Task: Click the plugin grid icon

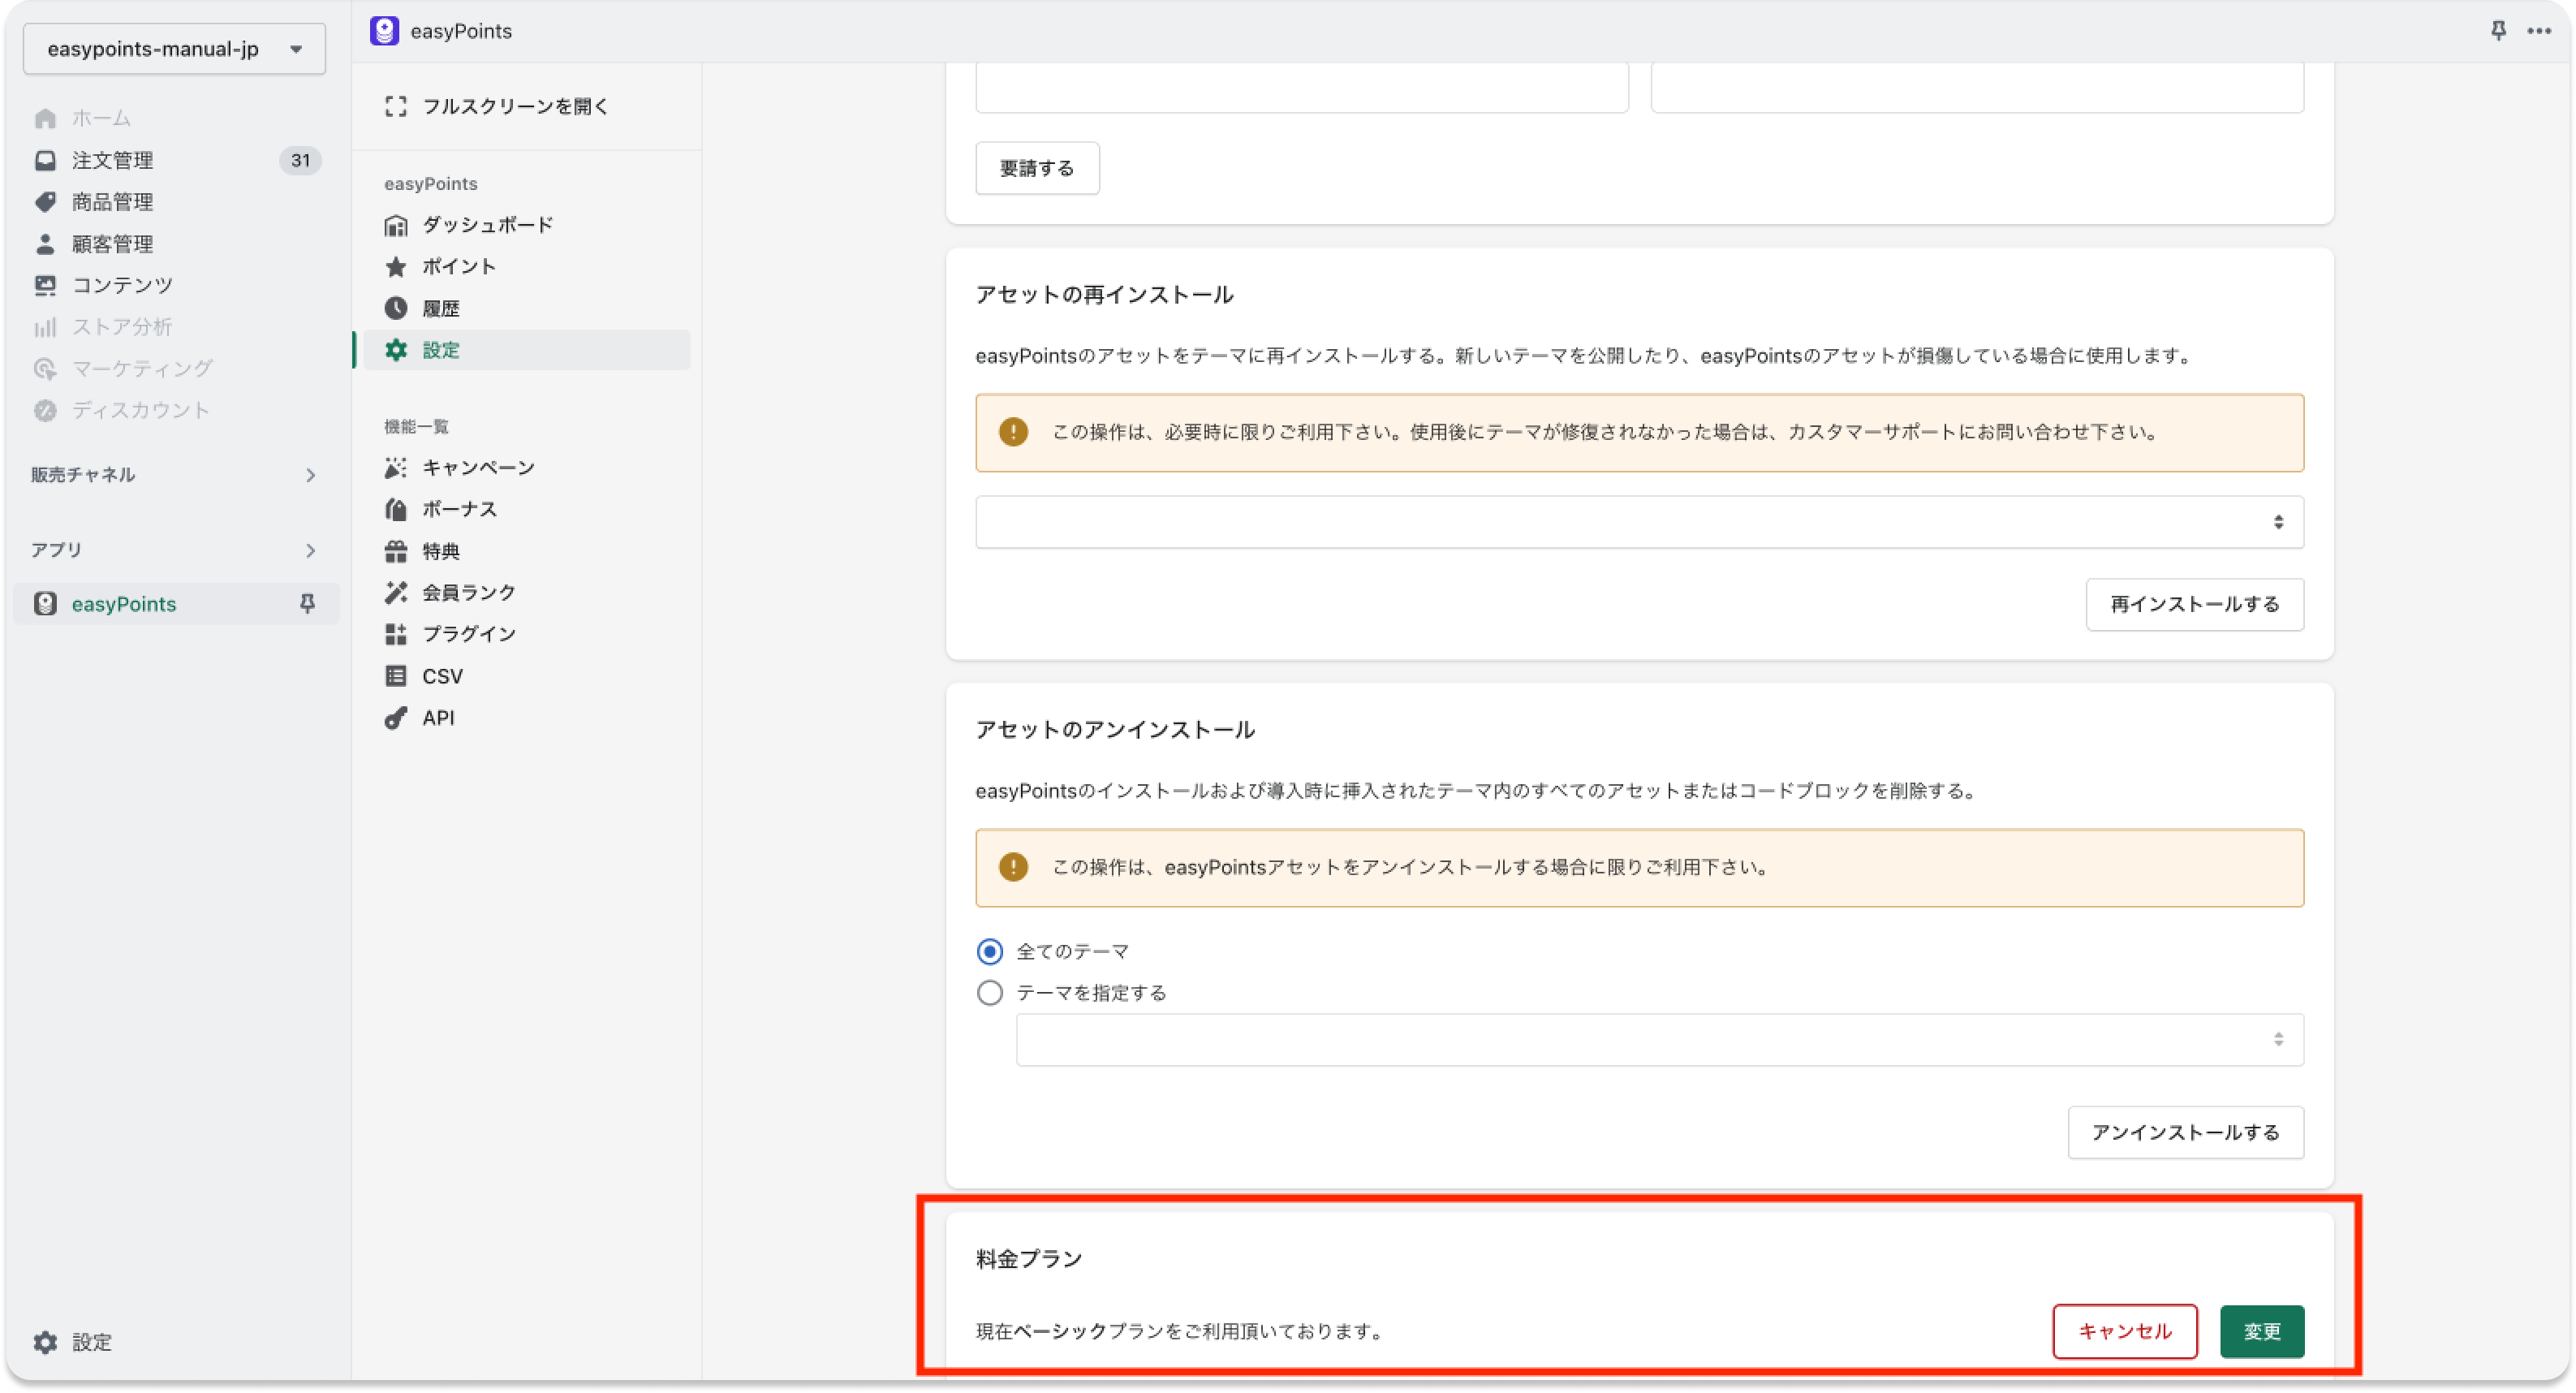Action: tap(396, 634)
